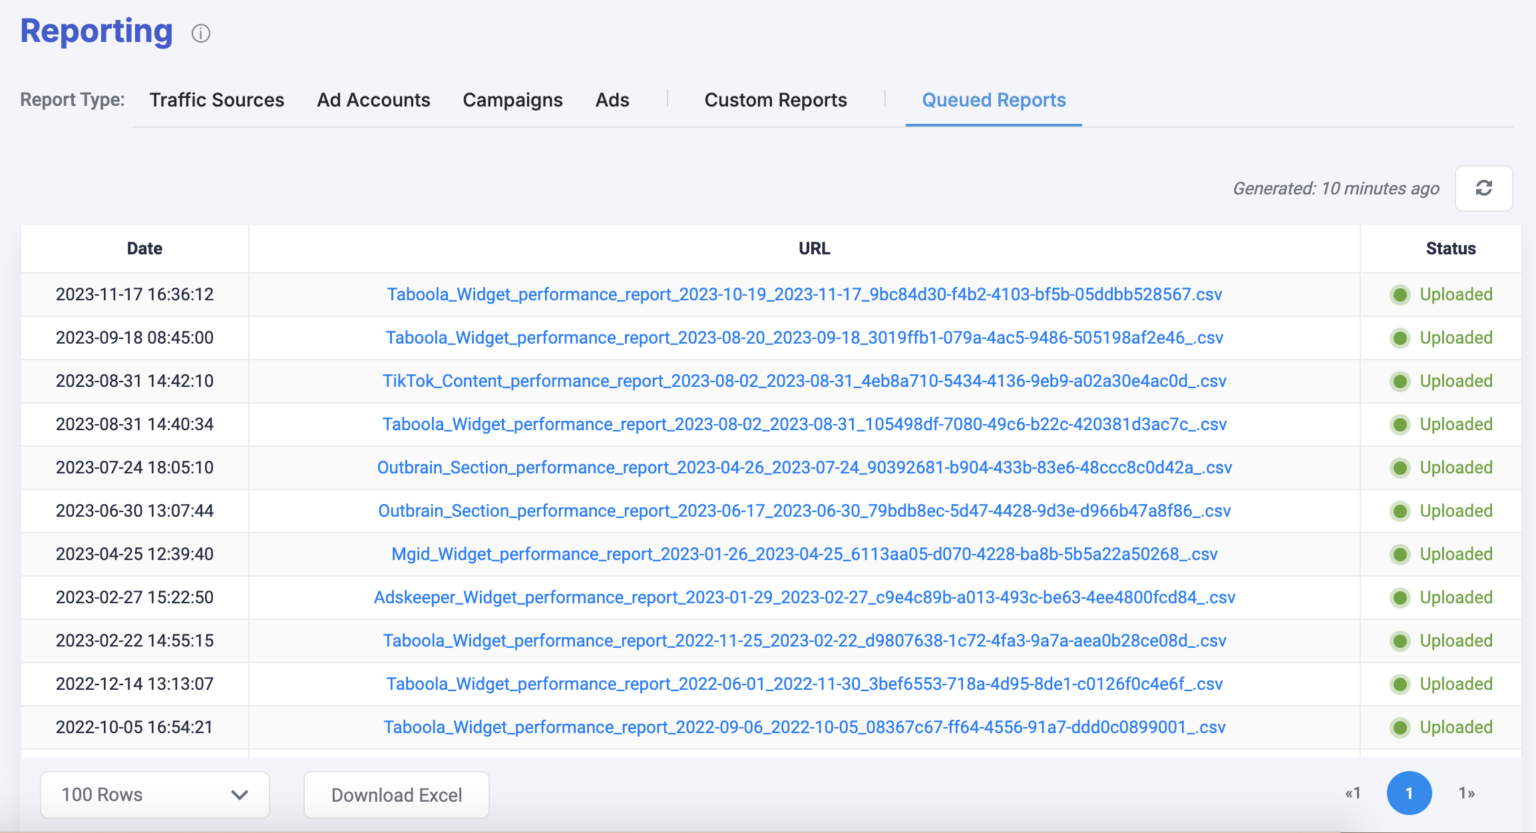This screenshot has width=1536, height=833.
Task: Select the Queued Reports tab
Action: click(993, 100)
